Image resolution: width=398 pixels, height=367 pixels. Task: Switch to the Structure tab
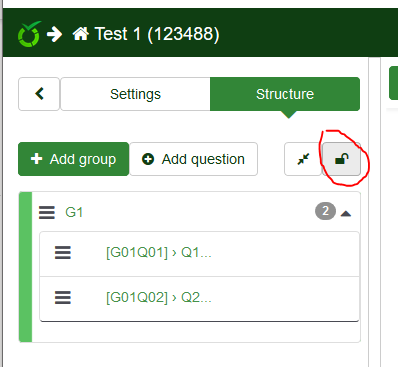click(x=285, y=94)
